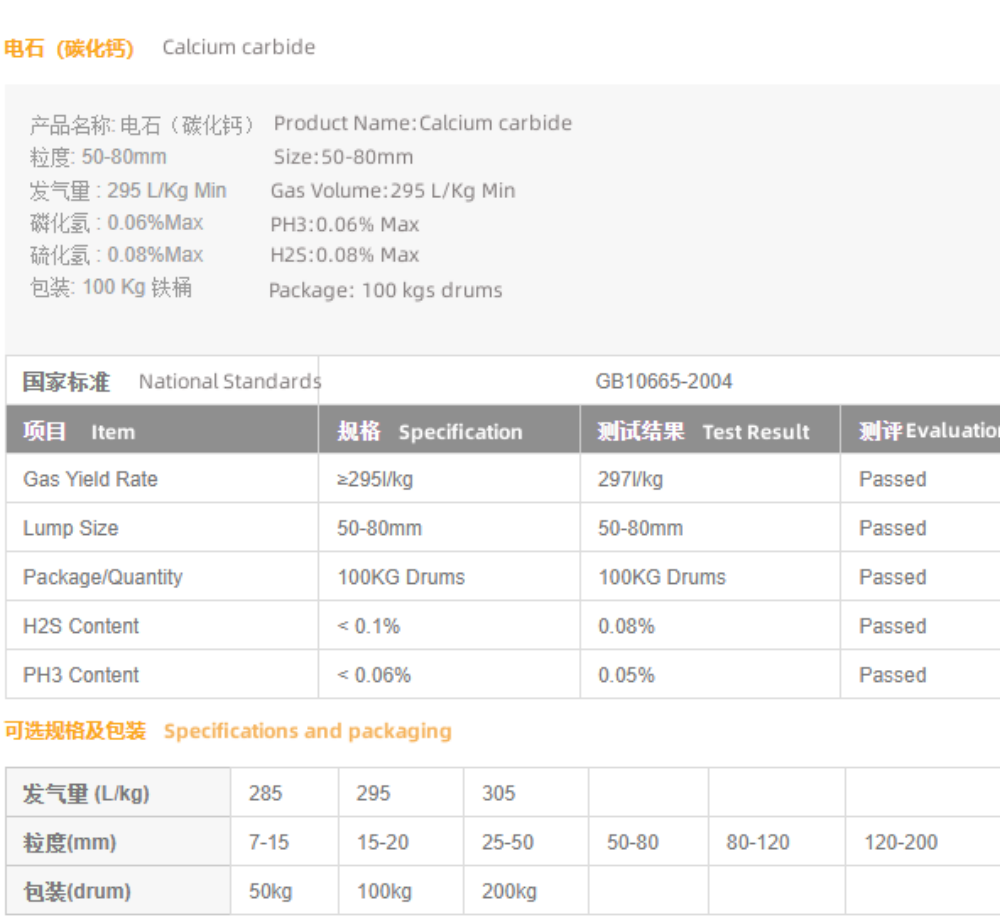
Task: Click '100KG Drums' in the Specification column
Action: 401,577
